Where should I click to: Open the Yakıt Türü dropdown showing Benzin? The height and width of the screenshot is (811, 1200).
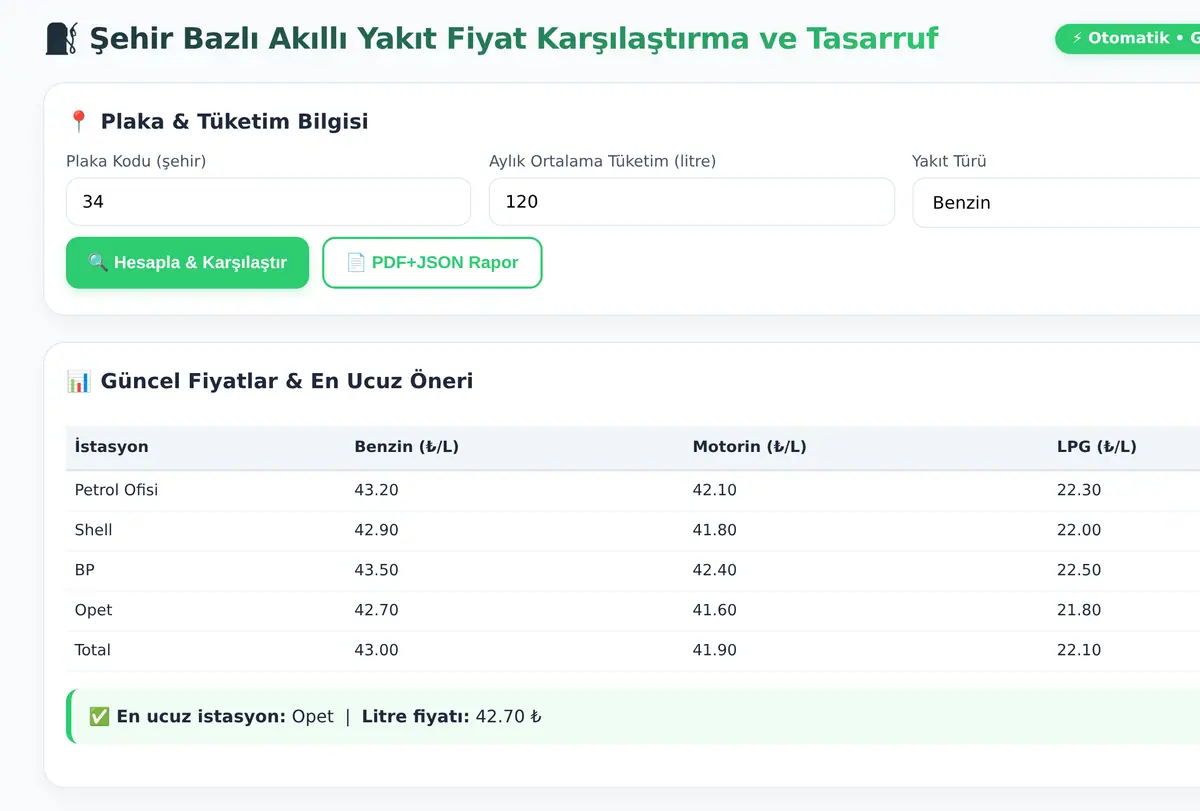point(1056,202)
